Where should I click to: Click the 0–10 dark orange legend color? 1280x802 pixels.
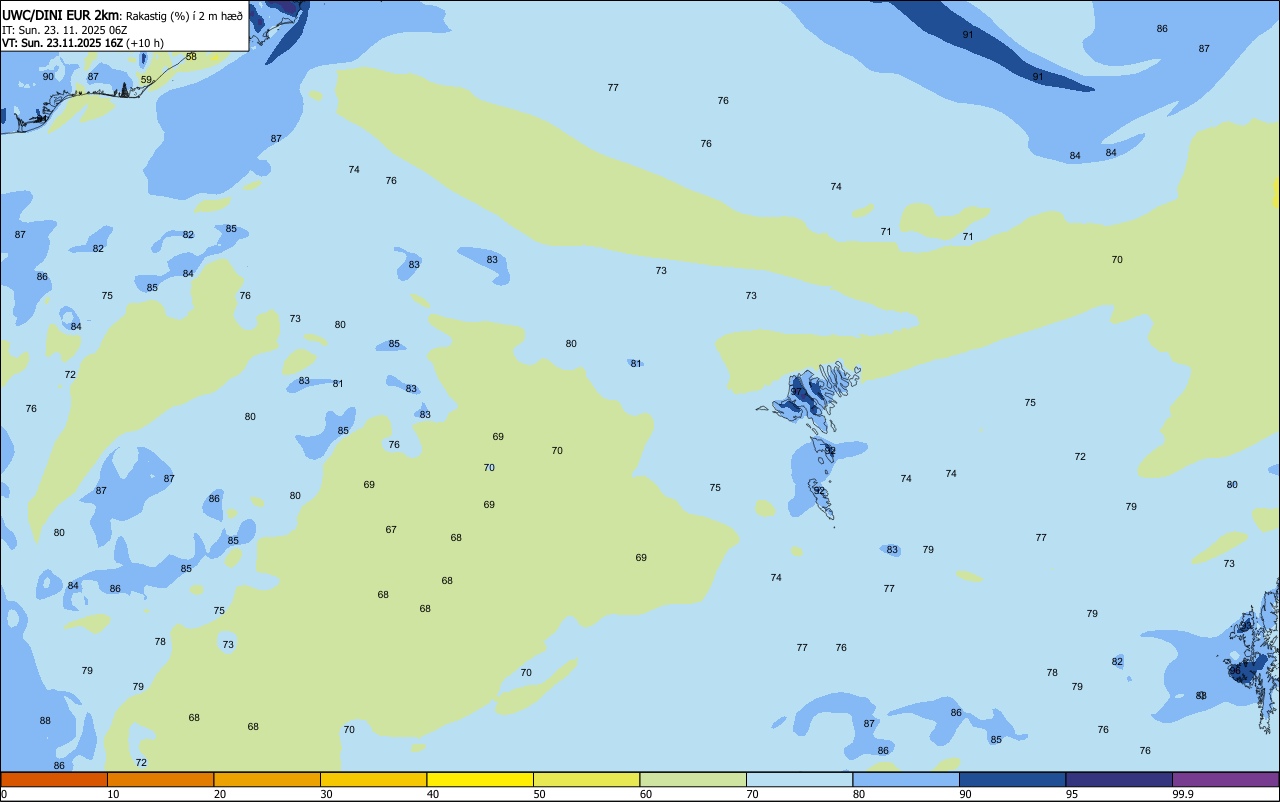pos(54,780)
